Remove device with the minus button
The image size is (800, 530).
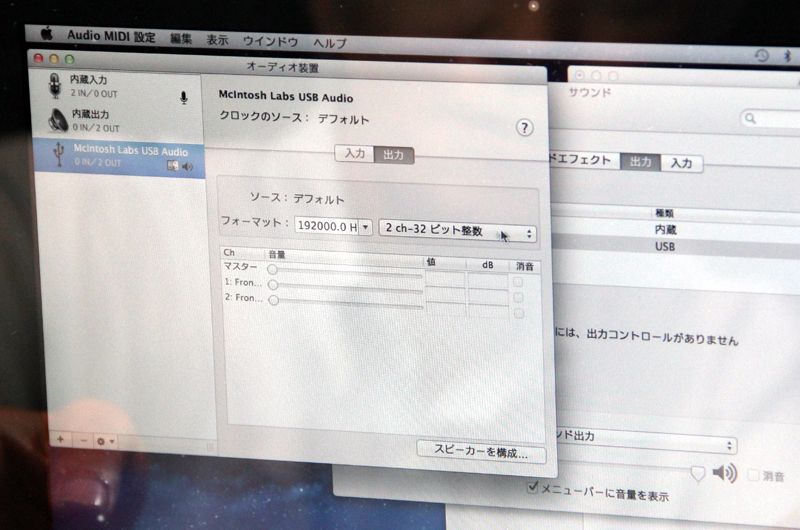point(84,441)
